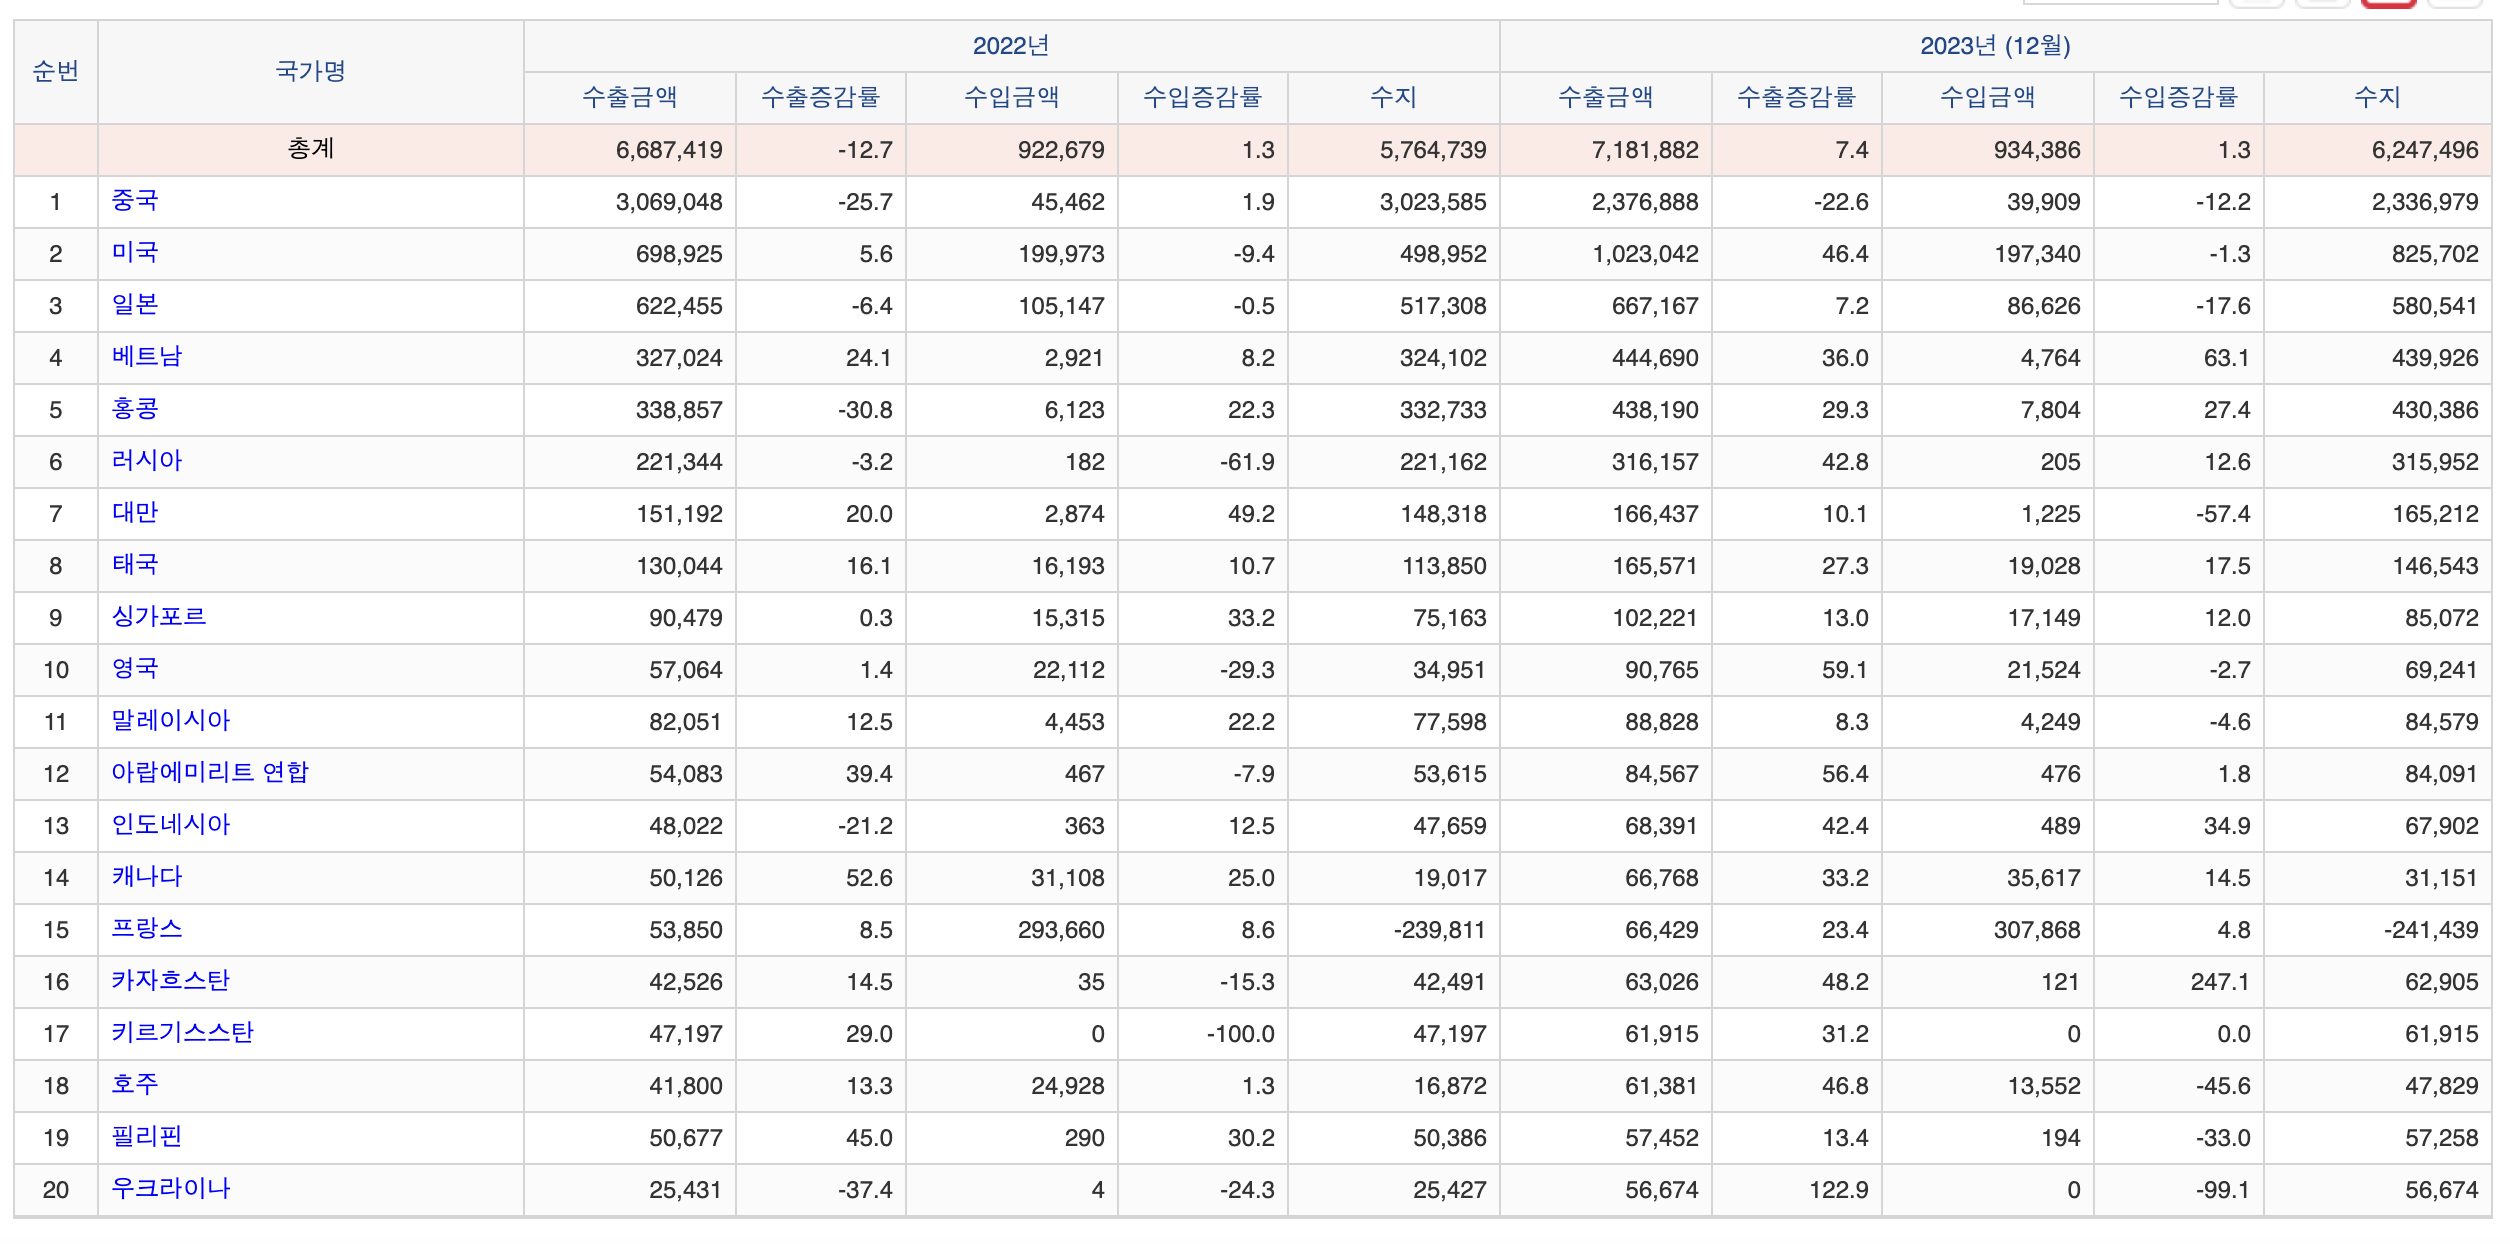Select total 2023 export value 7,181,882

1645,150
